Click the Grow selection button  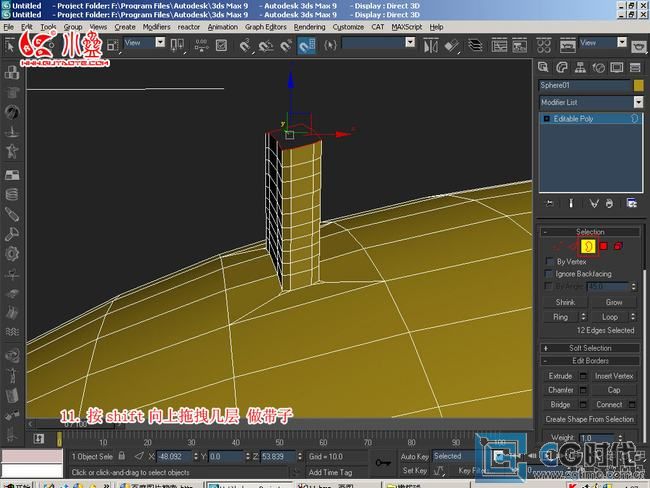tap(614, 302)
